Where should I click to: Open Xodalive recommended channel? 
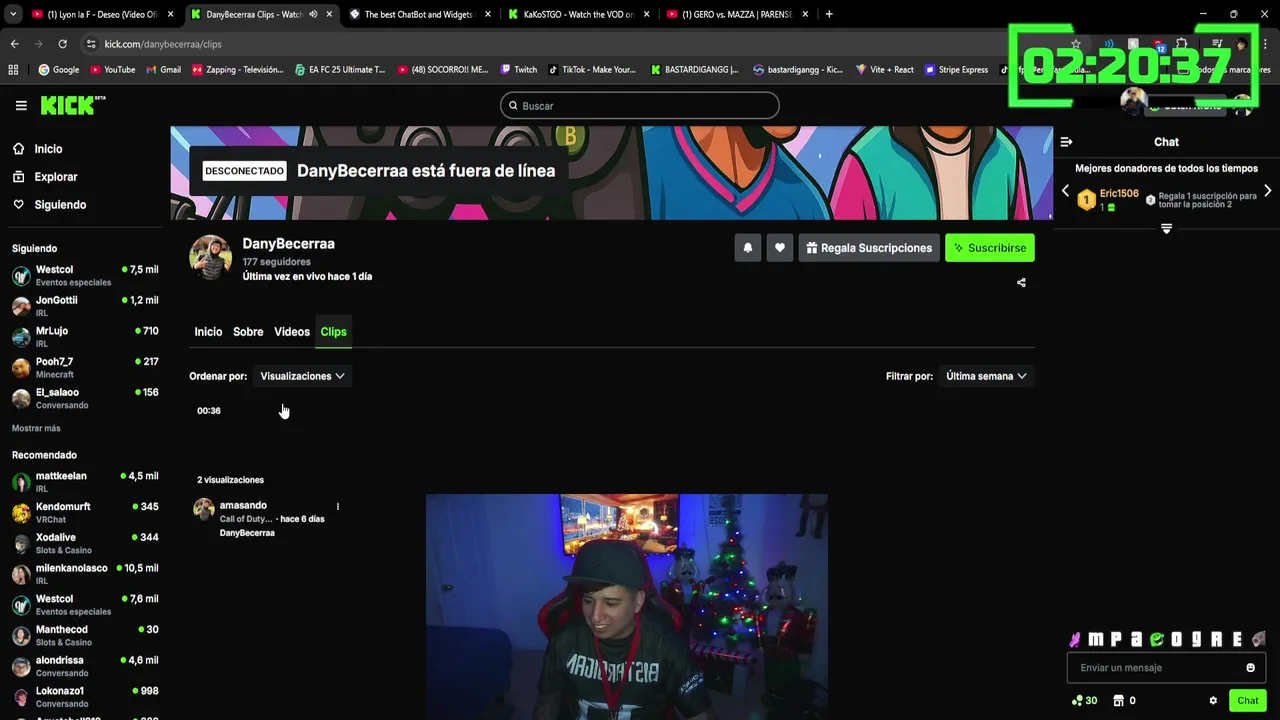click(x=85, y=543)
